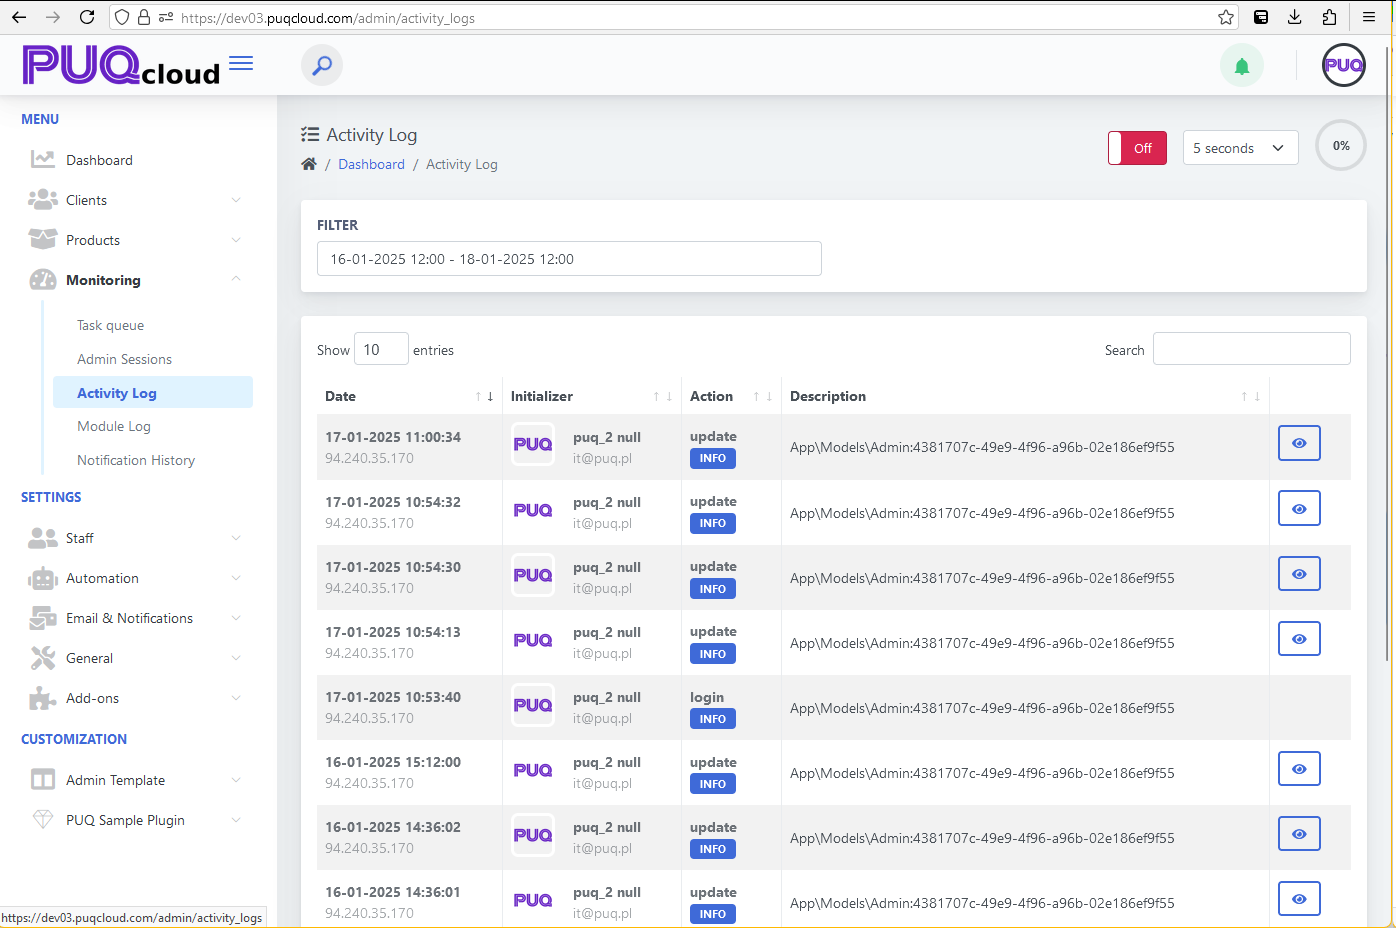1396x928 pixels.
Task: Click the Products box icon
Action: pyautogui.click(x=43, y=239)
